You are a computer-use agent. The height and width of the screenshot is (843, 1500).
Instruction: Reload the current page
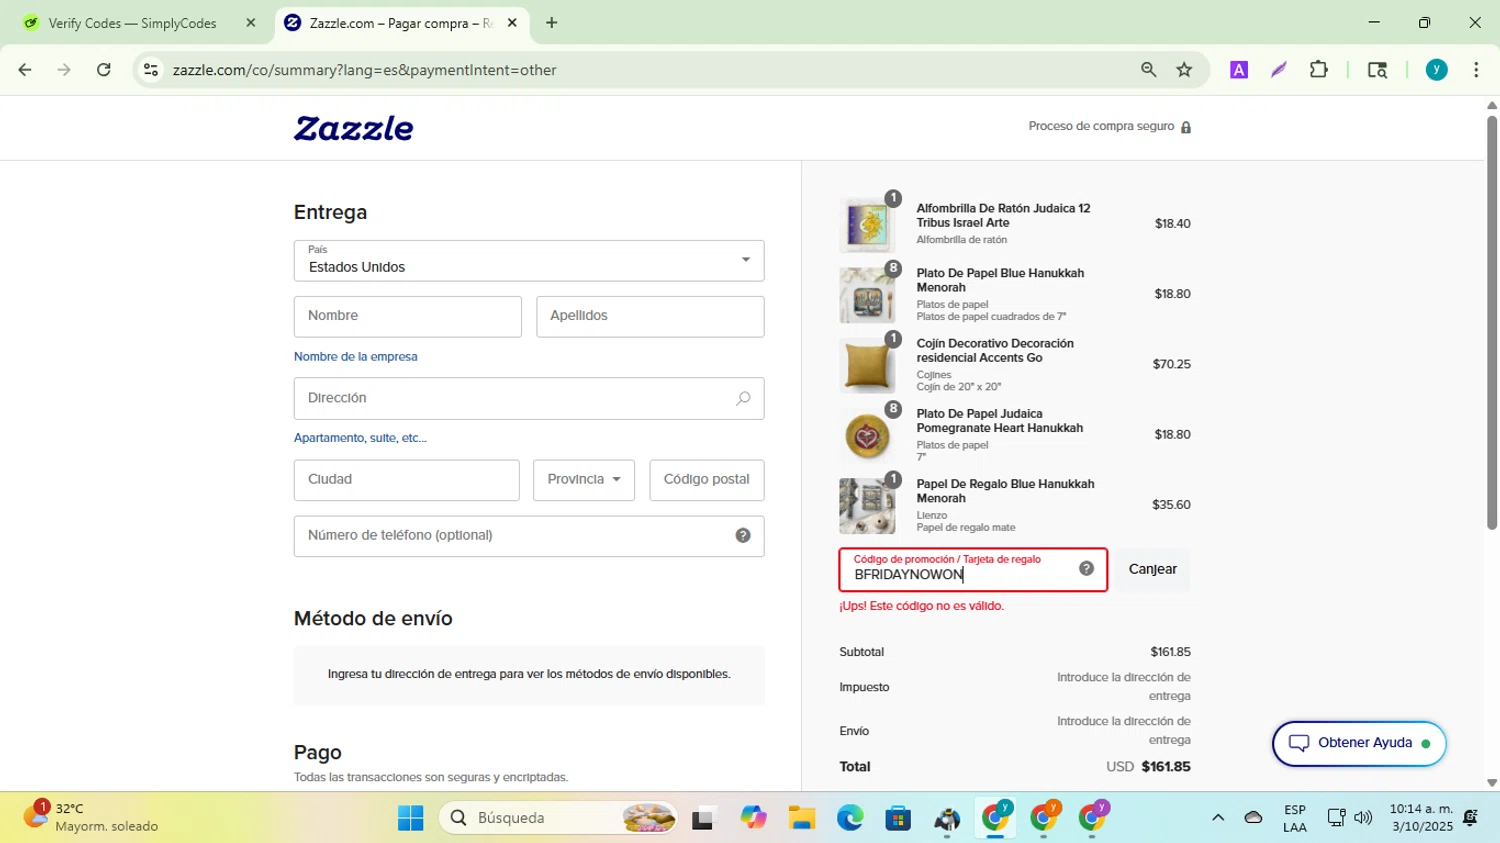click(x=104, y=70)
